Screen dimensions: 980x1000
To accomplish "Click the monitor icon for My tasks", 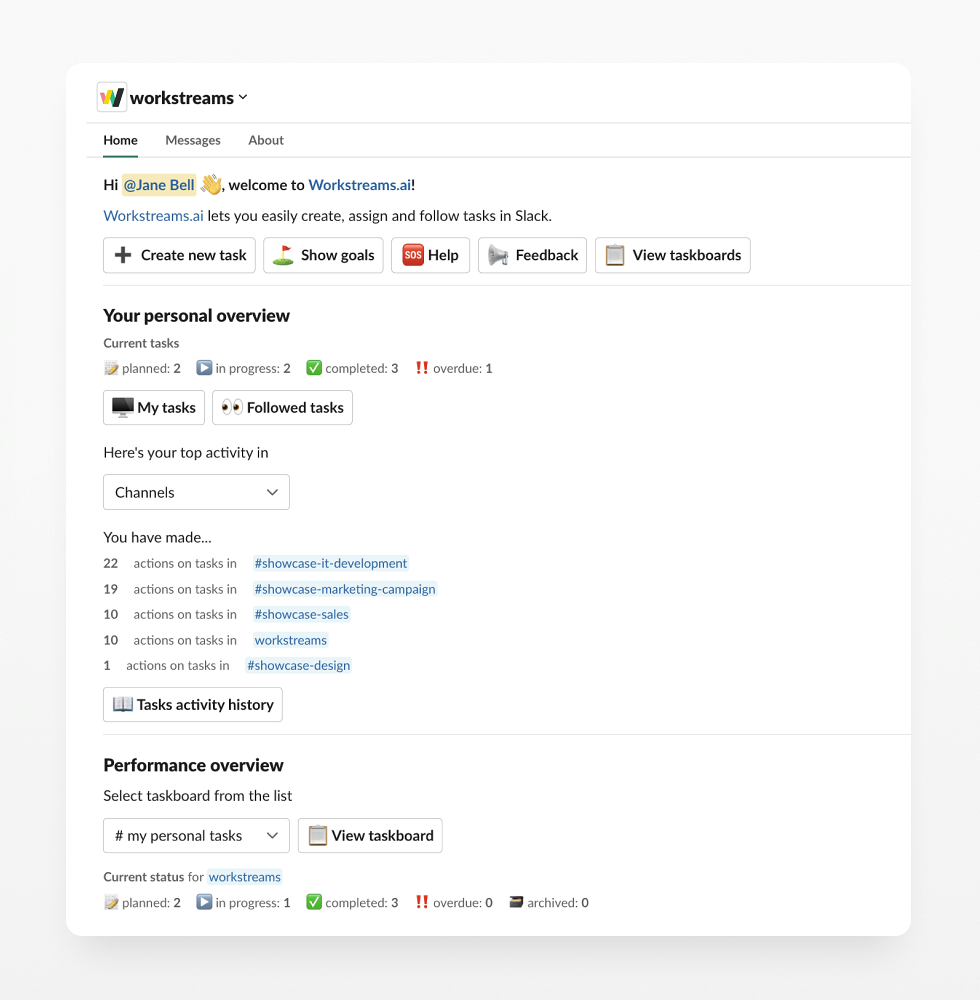I will (x=123, y=407).
